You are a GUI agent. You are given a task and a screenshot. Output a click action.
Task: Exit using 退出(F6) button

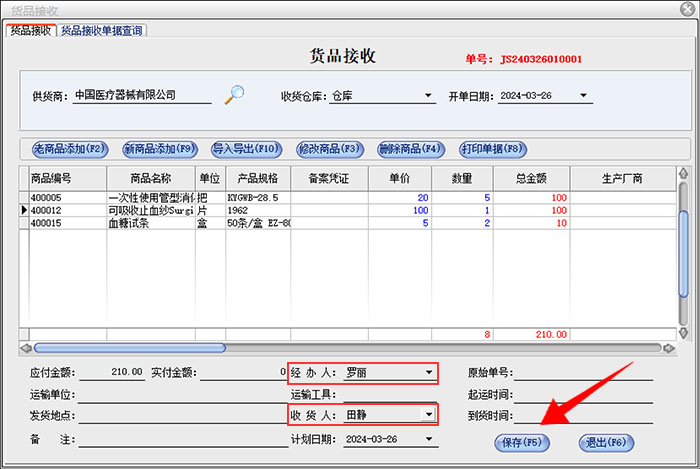(x=605, y=442)
